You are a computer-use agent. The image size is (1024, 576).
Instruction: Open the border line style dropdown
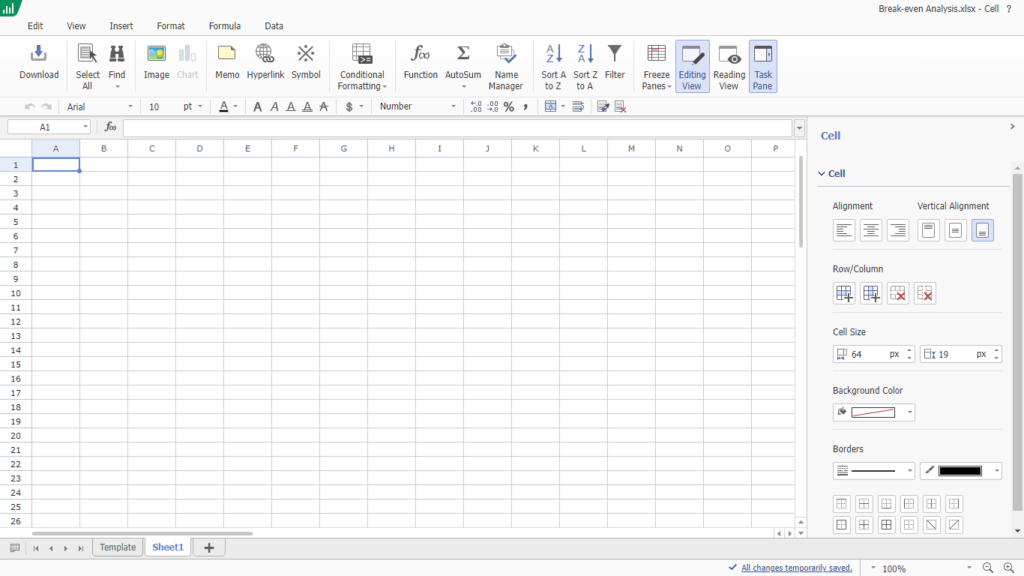point(874,471)
